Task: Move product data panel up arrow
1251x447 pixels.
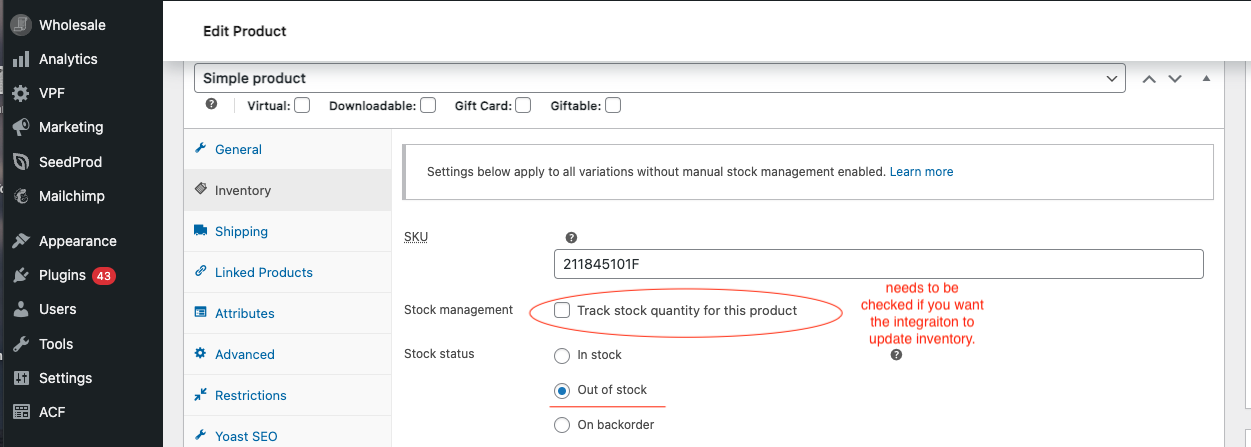Action: (1150, 79)
